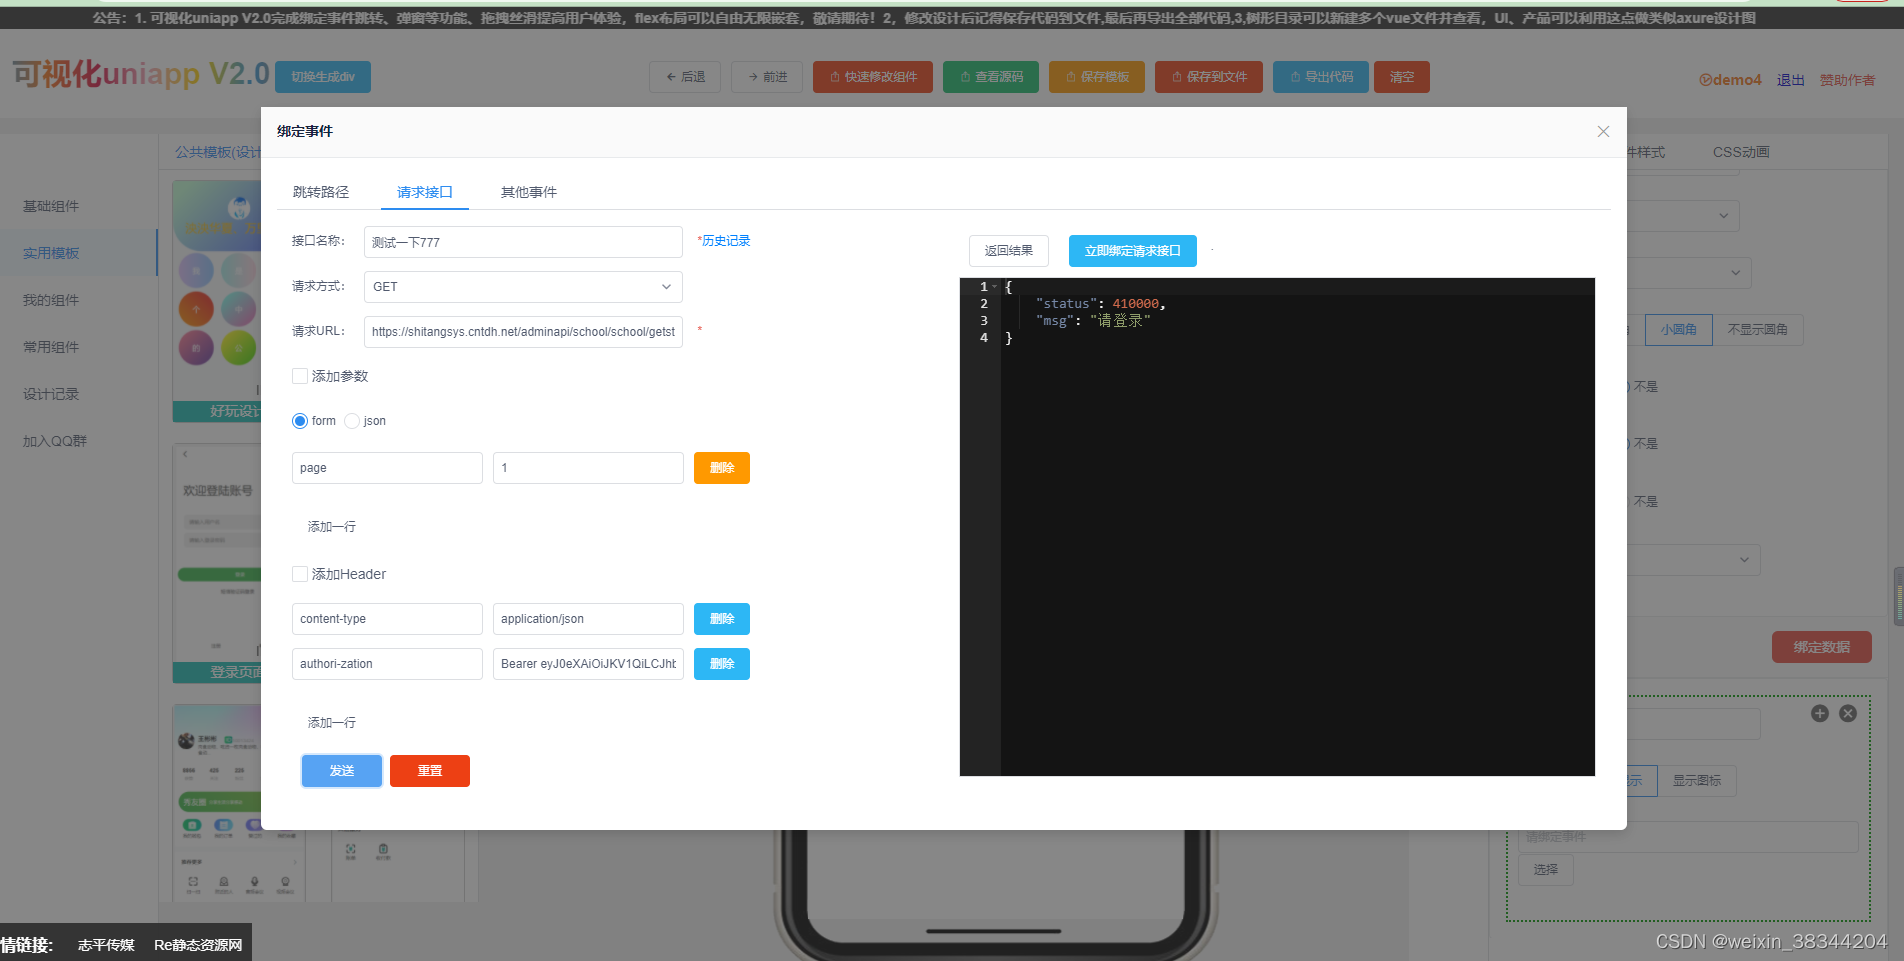The image size is (1904, 961).
Task: Click the 导出代码 export code icon
Action: 1293,77
